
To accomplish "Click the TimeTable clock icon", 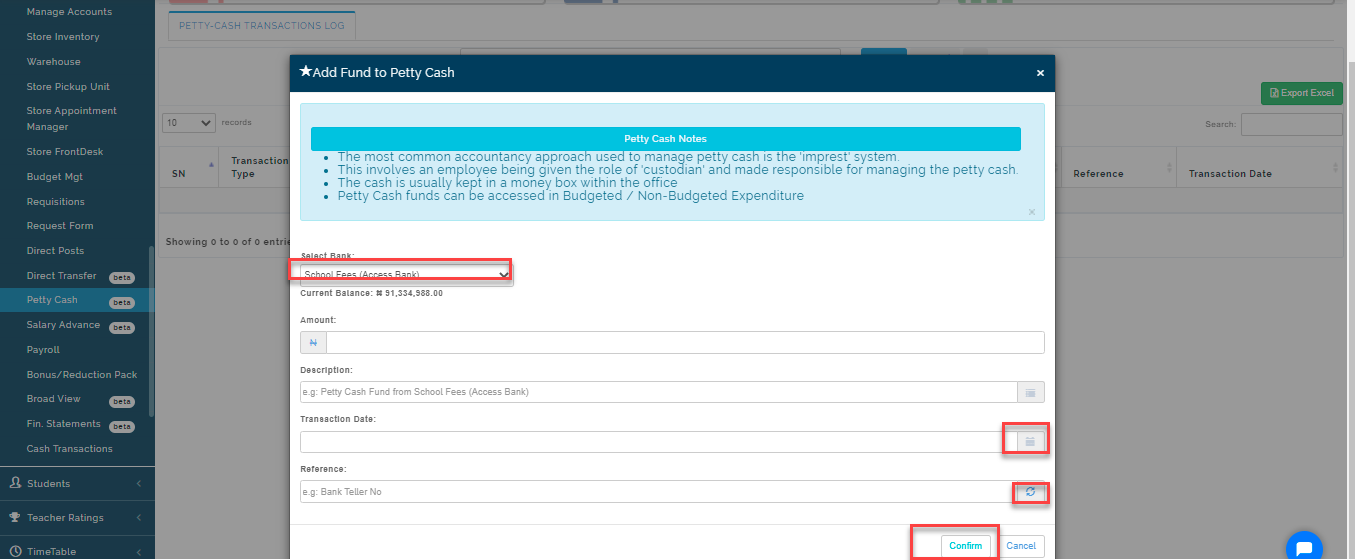I will click(15, 551).
